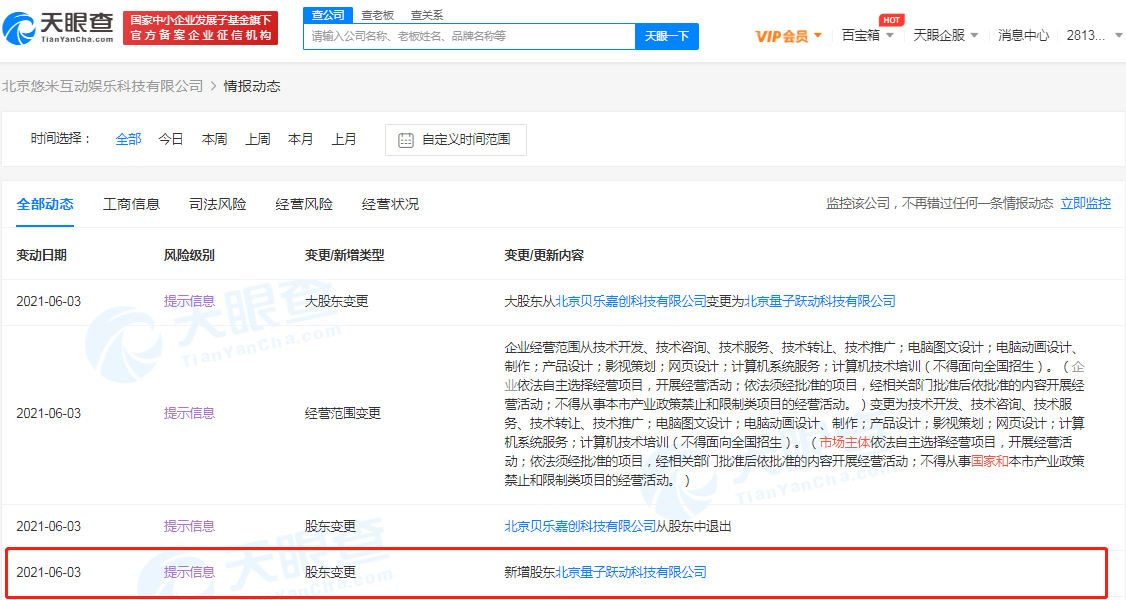The height and width of the screenshot is (600, 1126).
Task: Select the 查关系 search tab
Action: click(x=427, y=15)
